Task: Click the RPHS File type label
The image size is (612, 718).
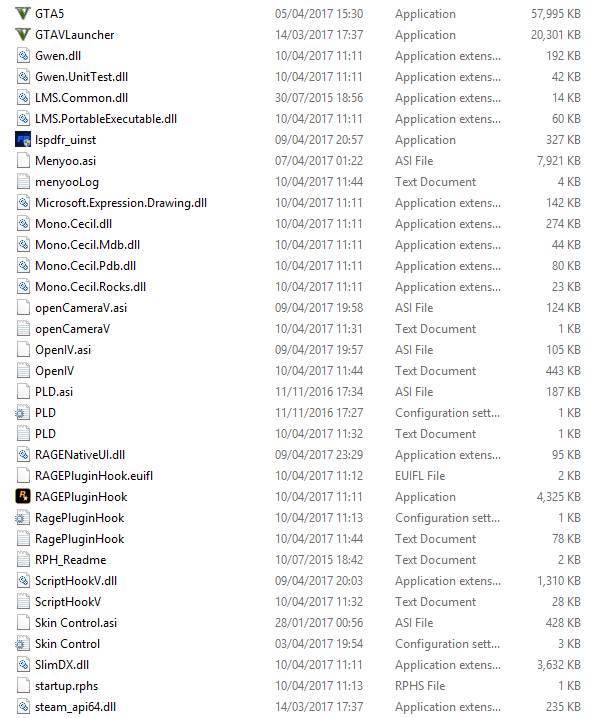Action: 420,686
